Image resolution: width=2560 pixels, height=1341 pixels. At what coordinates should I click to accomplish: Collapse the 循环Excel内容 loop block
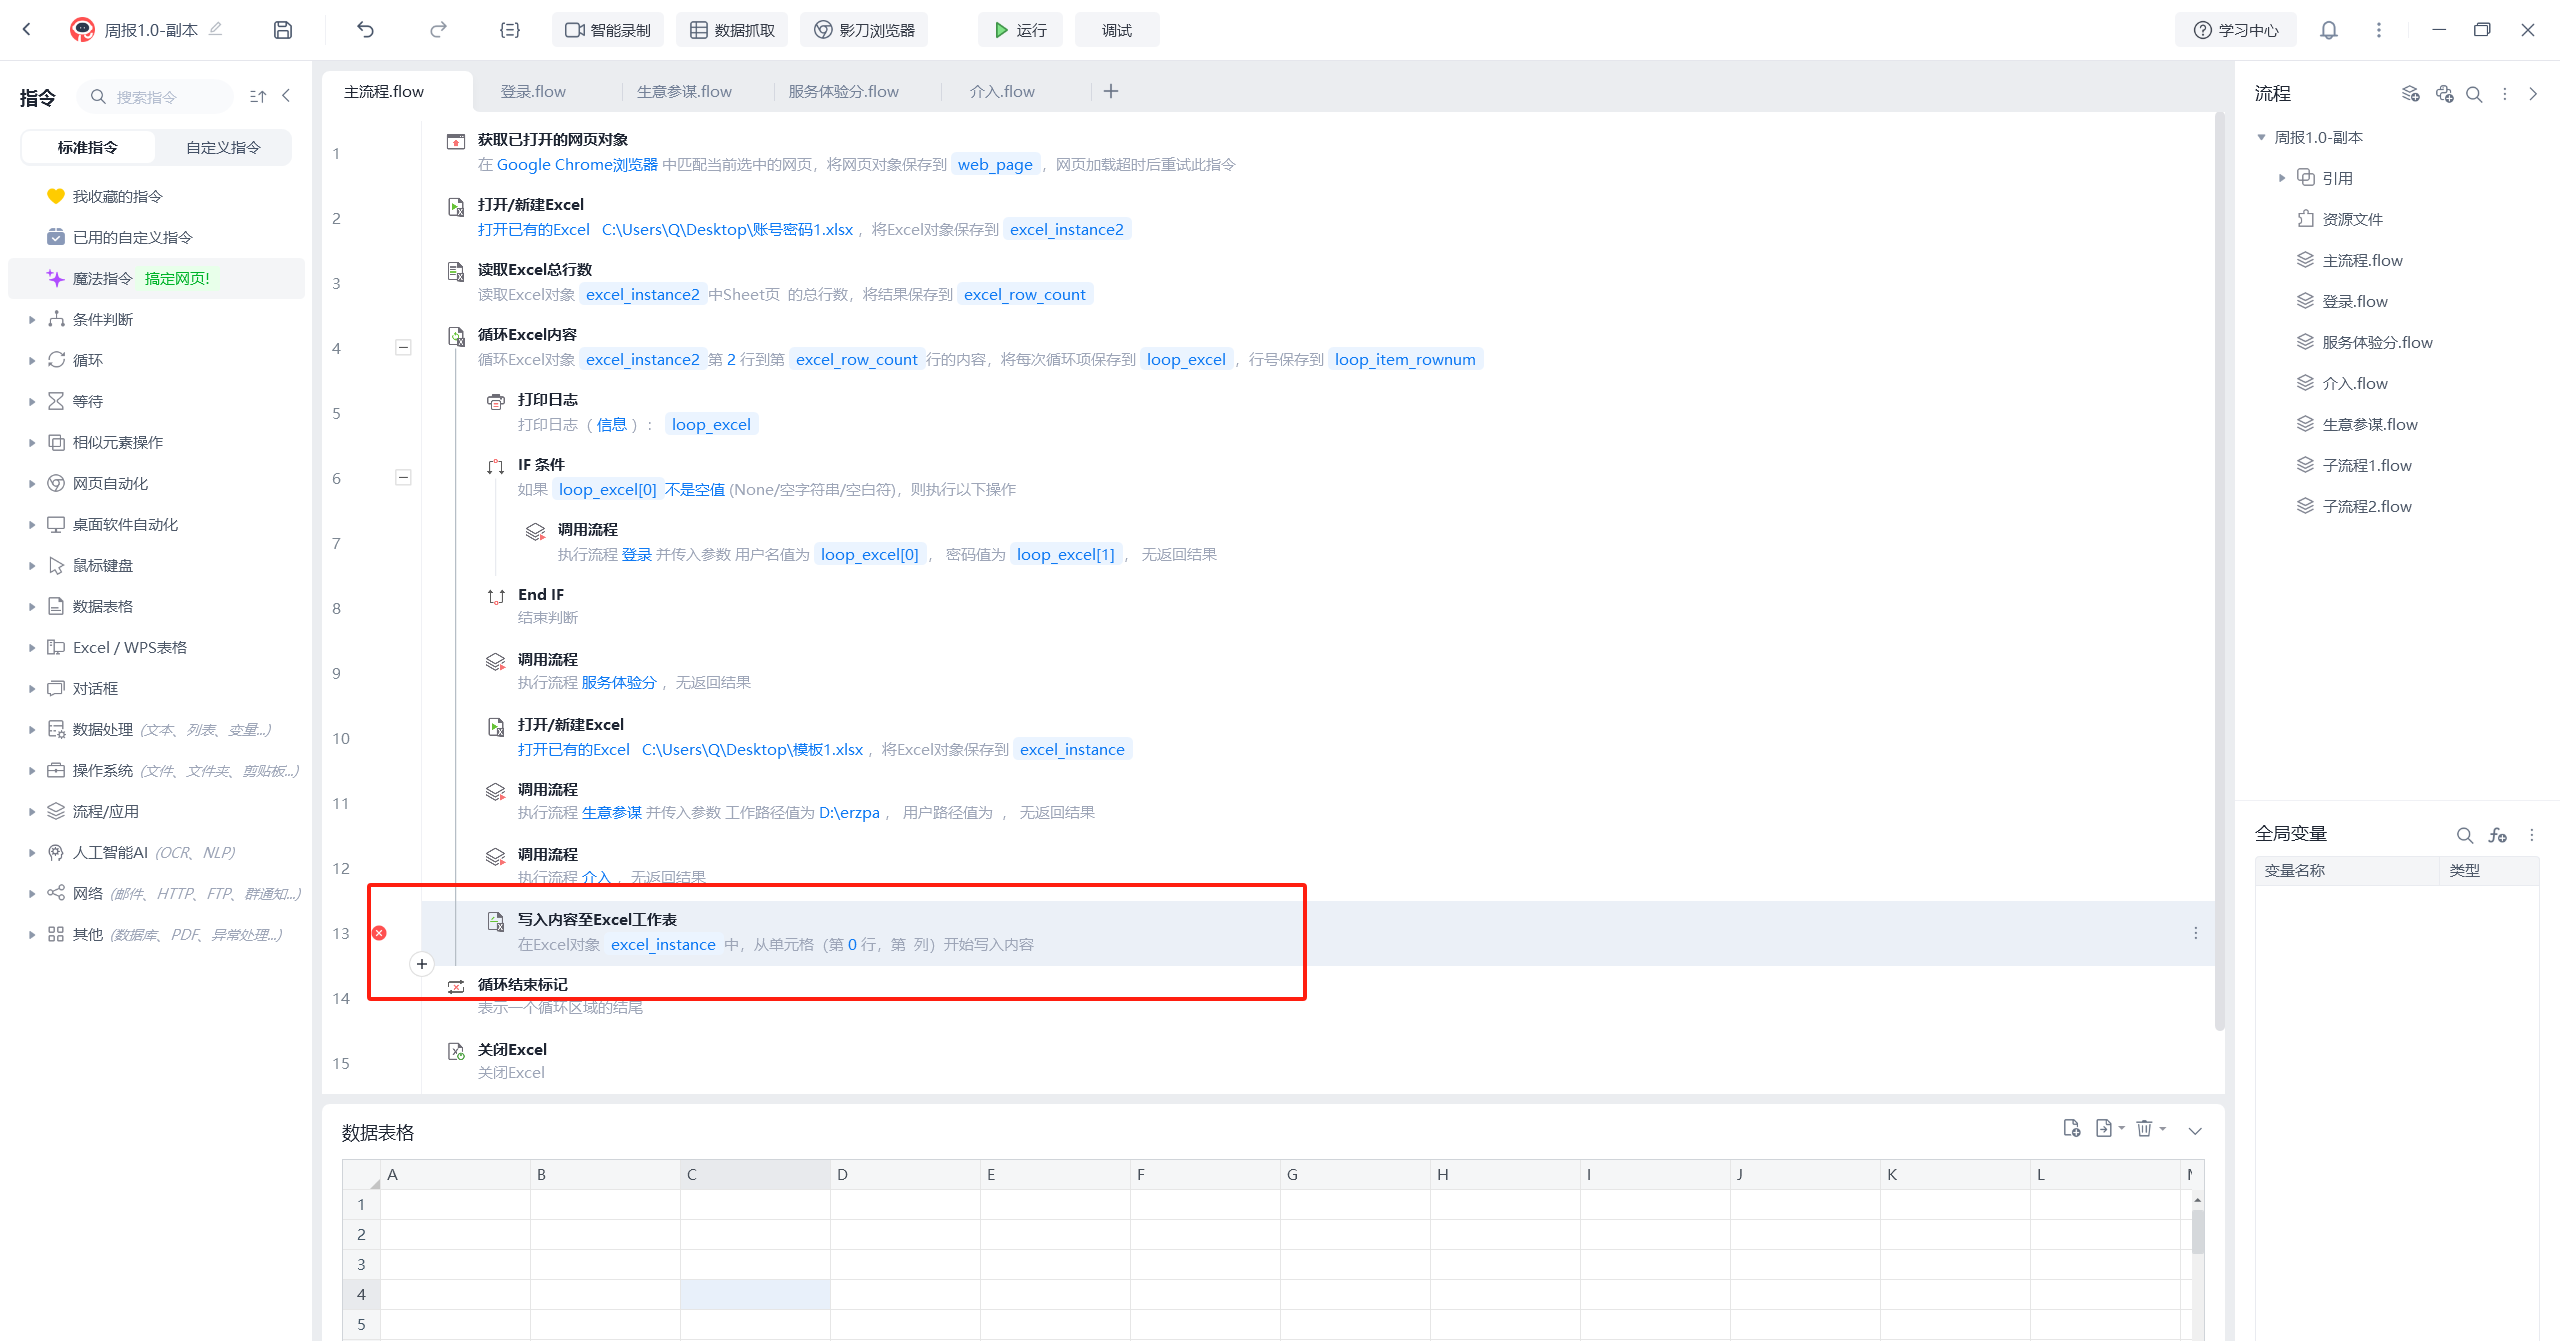click(403, 348)
